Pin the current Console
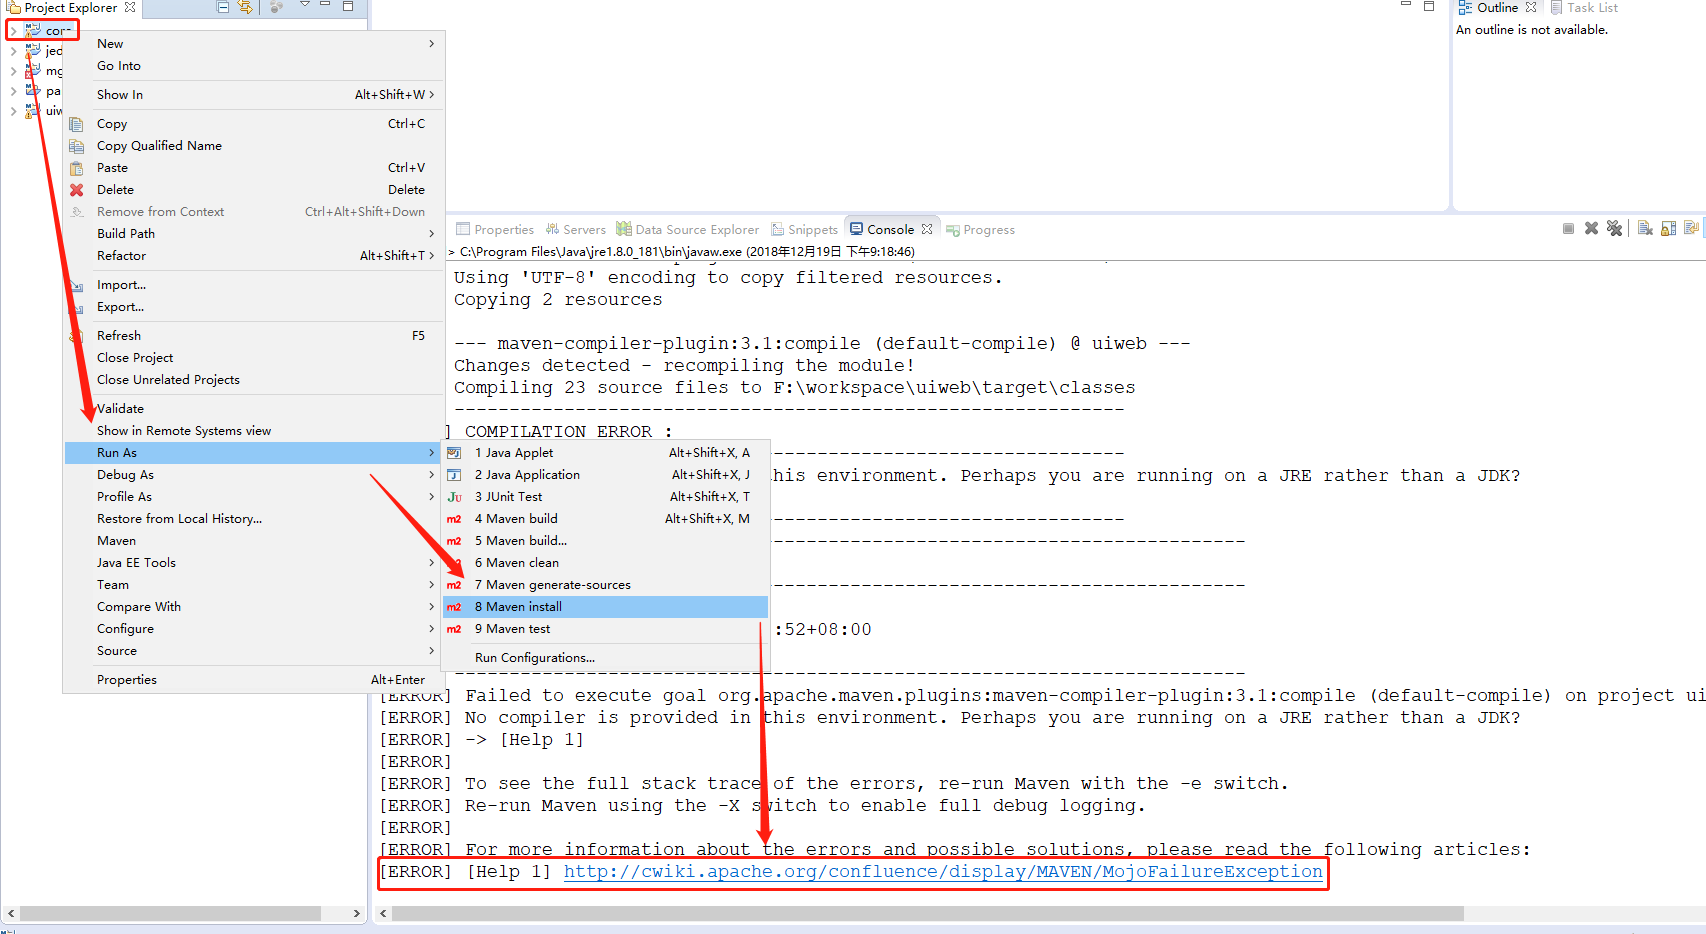 tap(1691, 228)
